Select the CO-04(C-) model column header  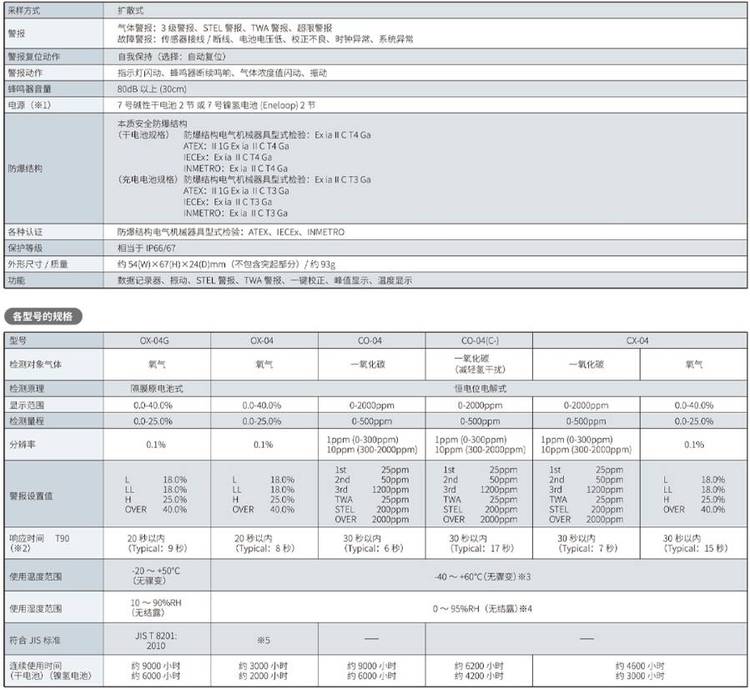pos(481,341)
